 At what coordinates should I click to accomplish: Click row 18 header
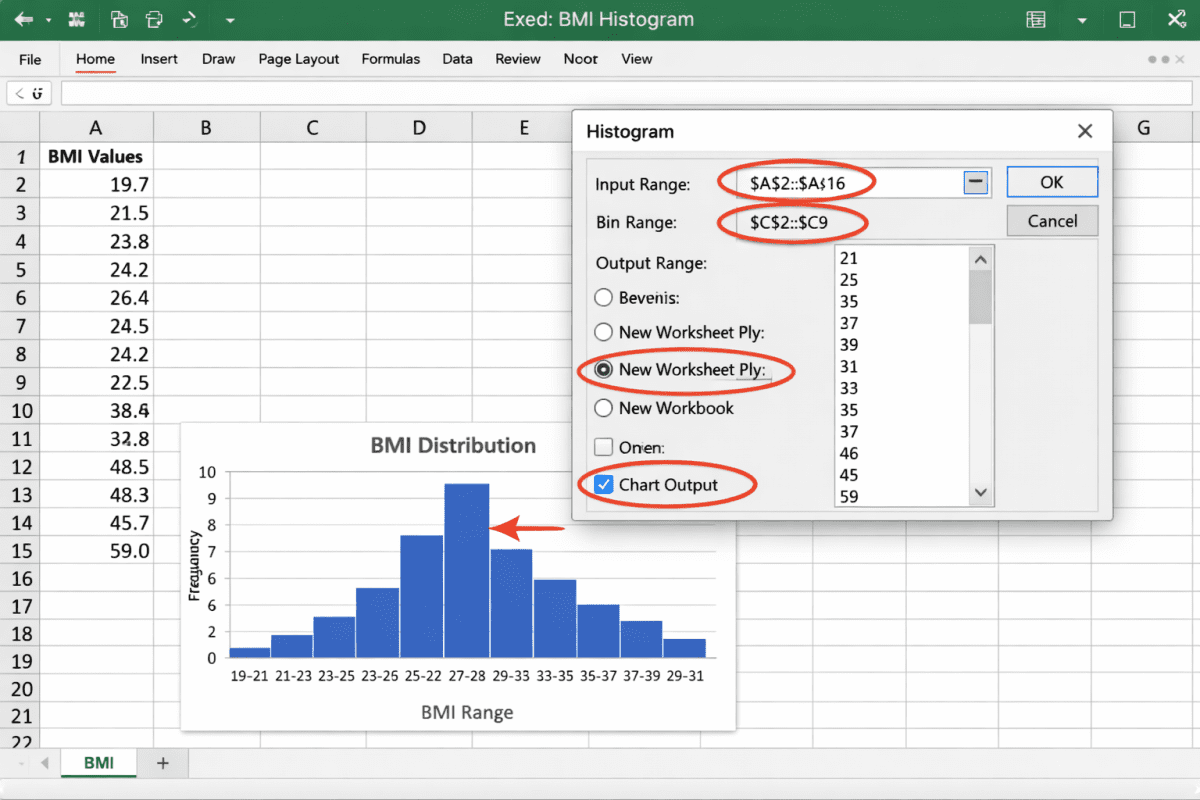pyautogui.click(x=20, y=634)
